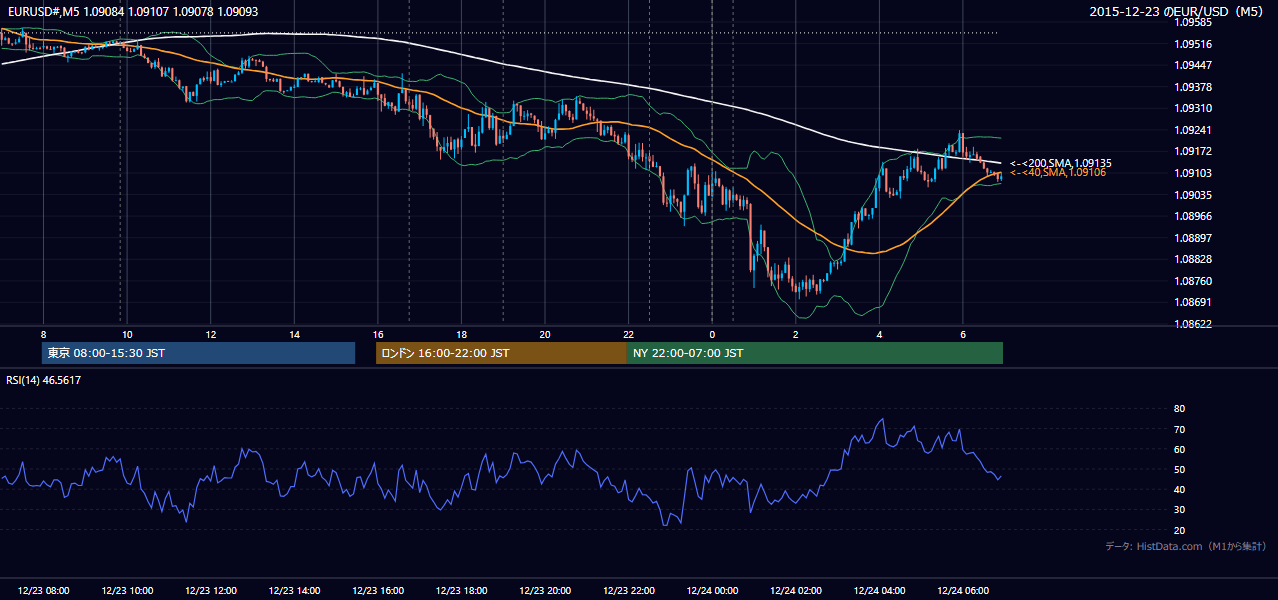Click price axis value 1.08622

click(x=1193, y=324)
